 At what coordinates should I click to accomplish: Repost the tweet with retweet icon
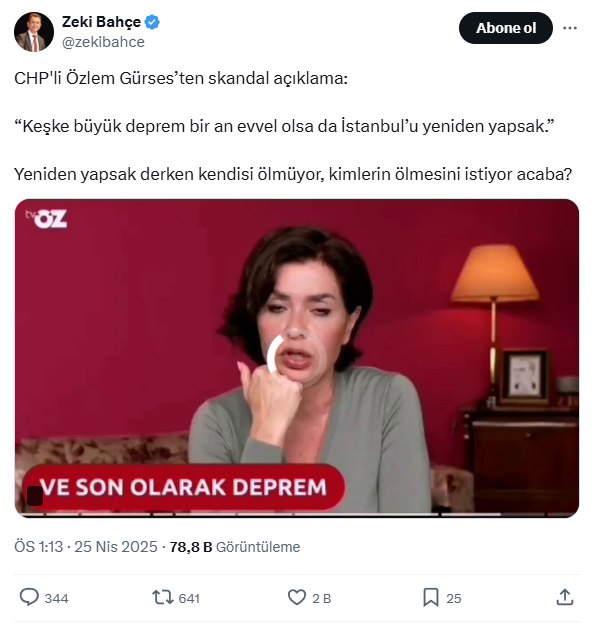click(163, 597)
